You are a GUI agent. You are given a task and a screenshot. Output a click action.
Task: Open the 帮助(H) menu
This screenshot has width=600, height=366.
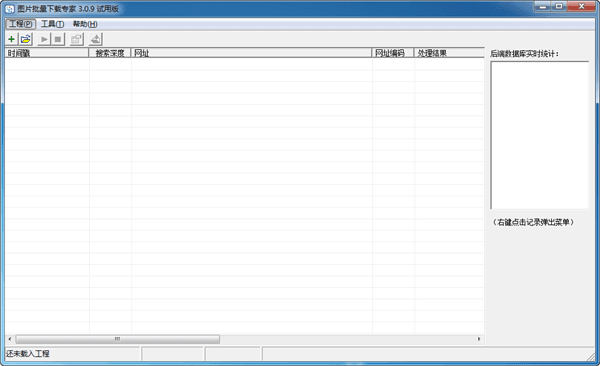(x=85, y=24)
